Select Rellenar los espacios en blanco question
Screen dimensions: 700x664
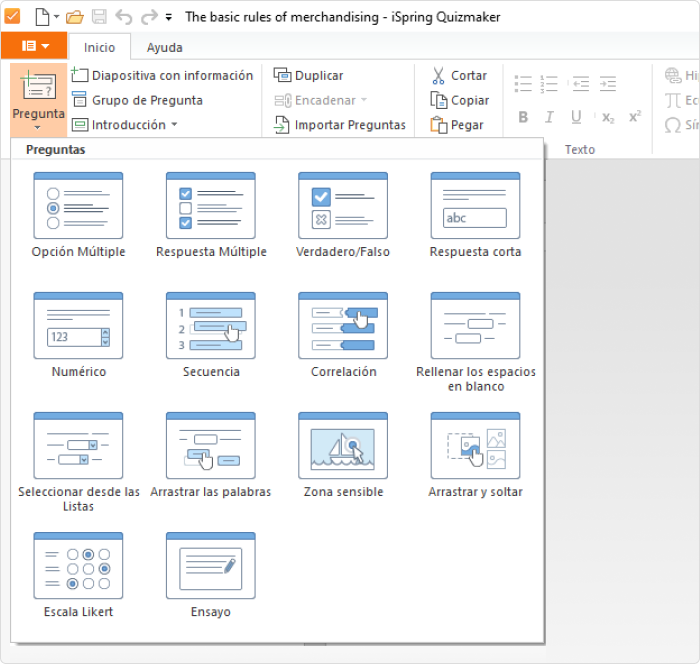tap(475, 342)
